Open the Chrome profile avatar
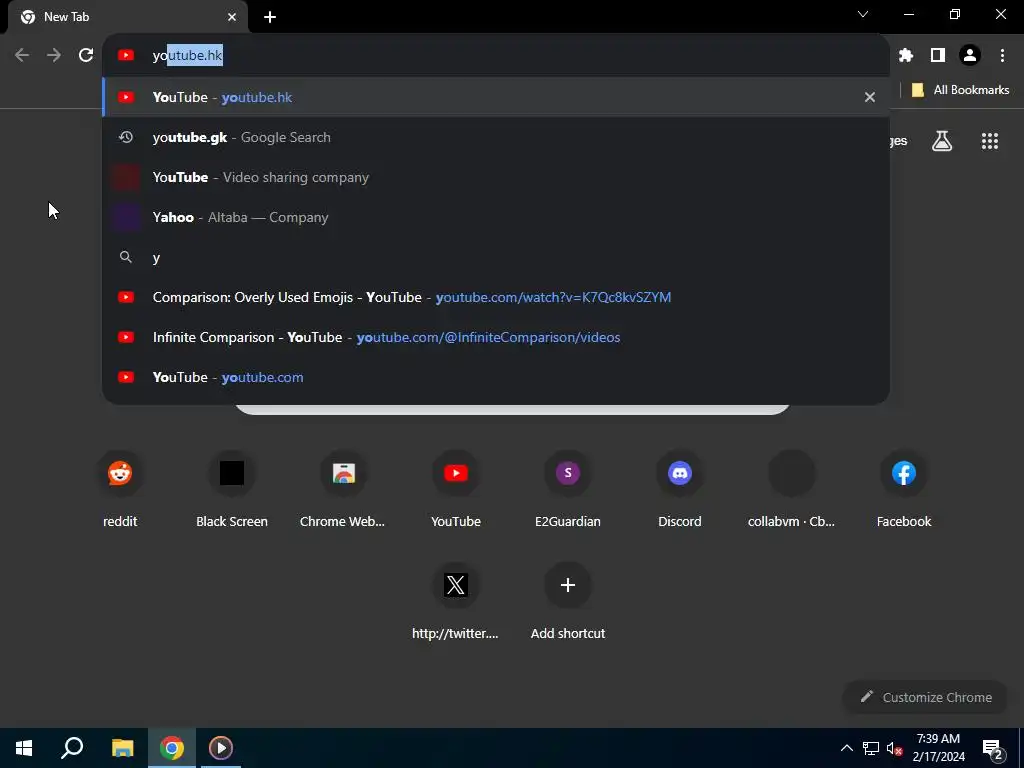Screen dimensions: 1024x768 [970, 56]
